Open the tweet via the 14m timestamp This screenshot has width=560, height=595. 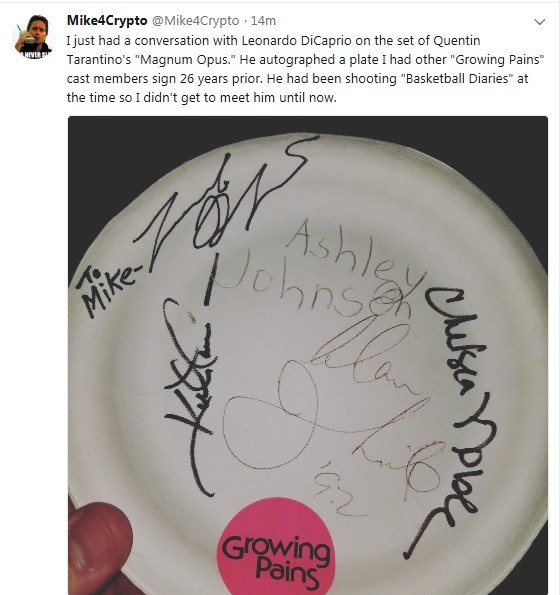coord(263,20)
